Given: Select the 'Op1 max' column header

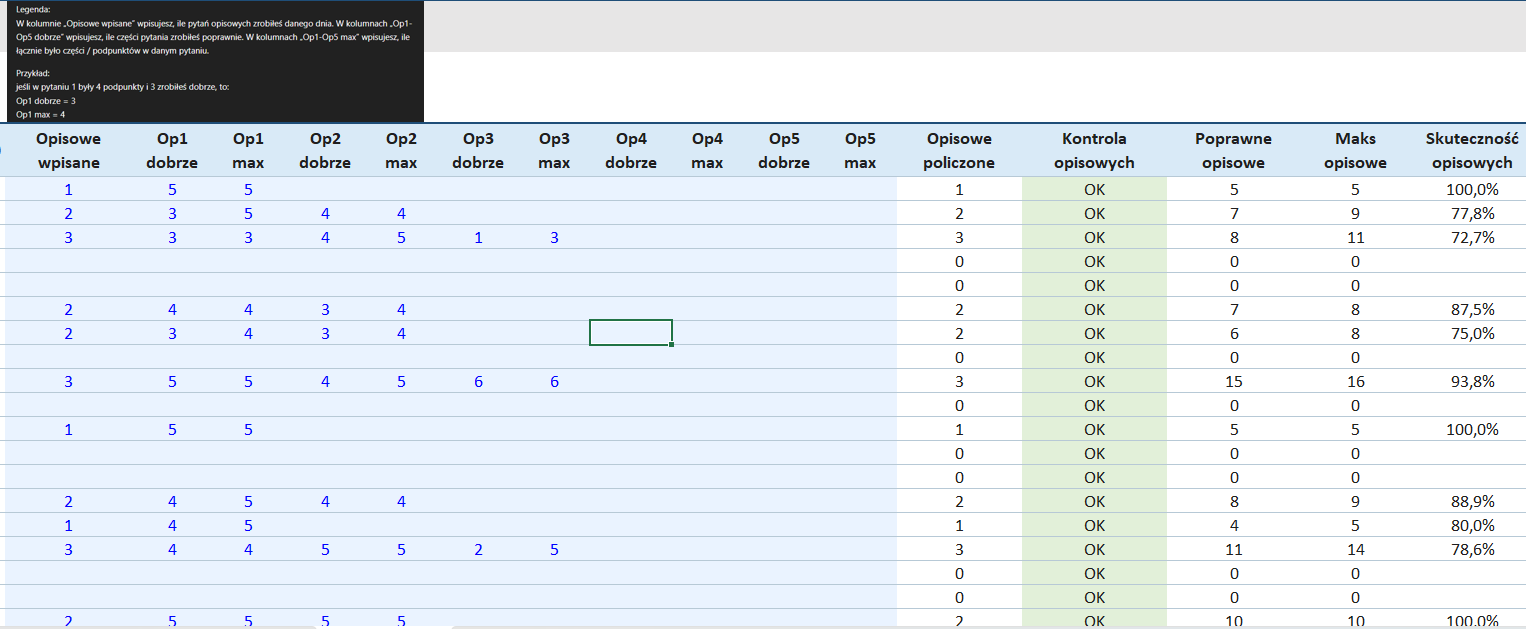Looking at the screenshot, I should (248, 150).
